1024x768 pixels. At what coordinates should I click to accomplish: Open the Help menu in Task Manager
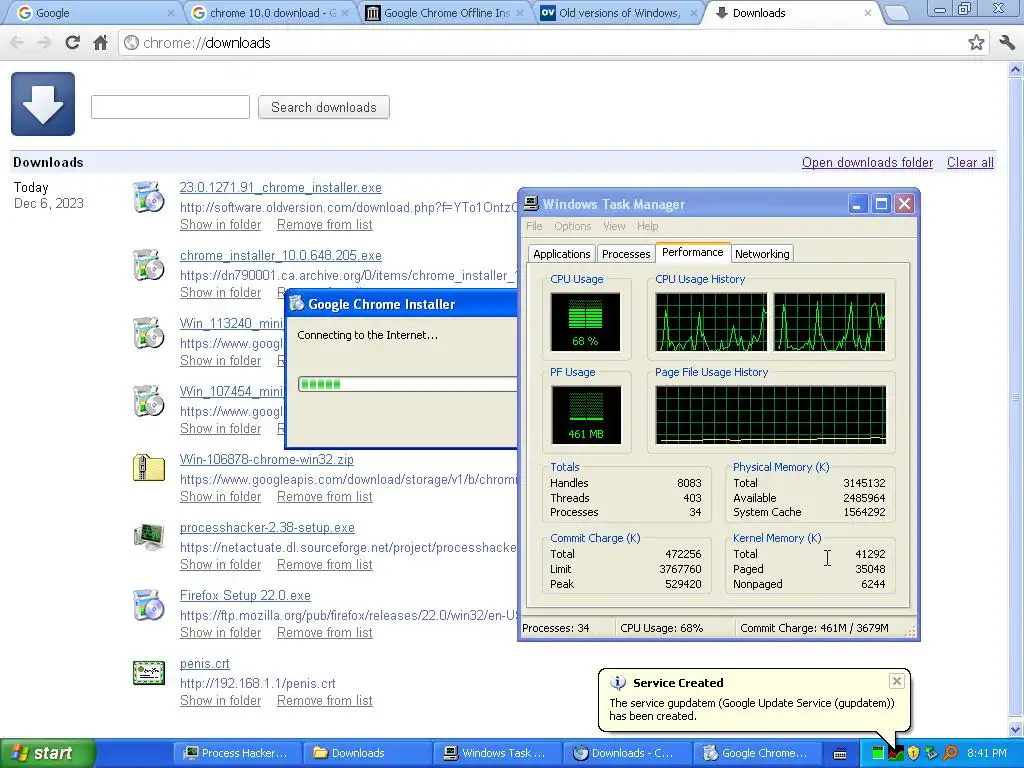coord(647,226)
